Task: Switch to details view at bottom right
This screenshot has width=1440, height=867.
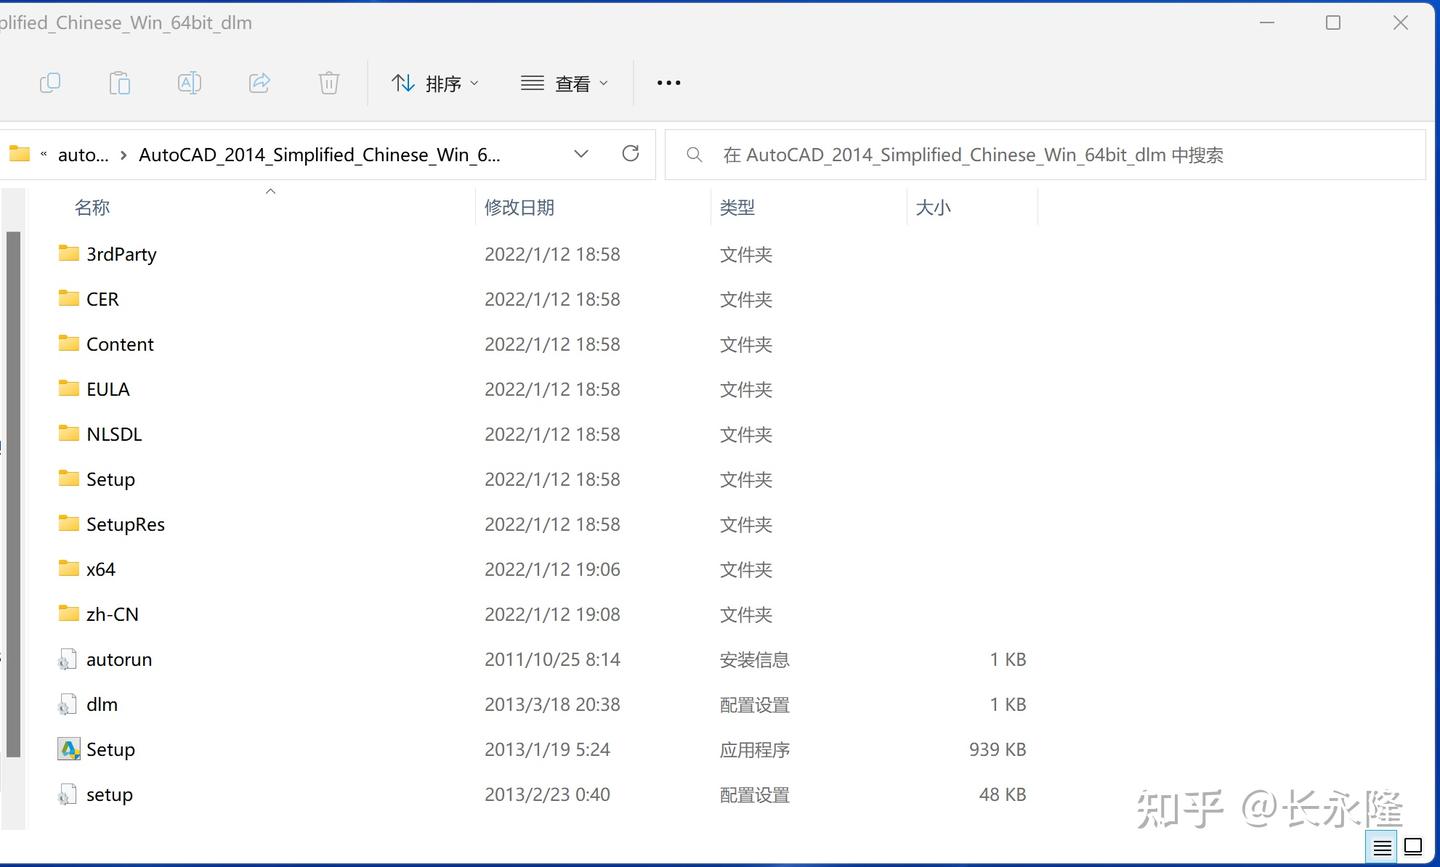Action: 1381,846
